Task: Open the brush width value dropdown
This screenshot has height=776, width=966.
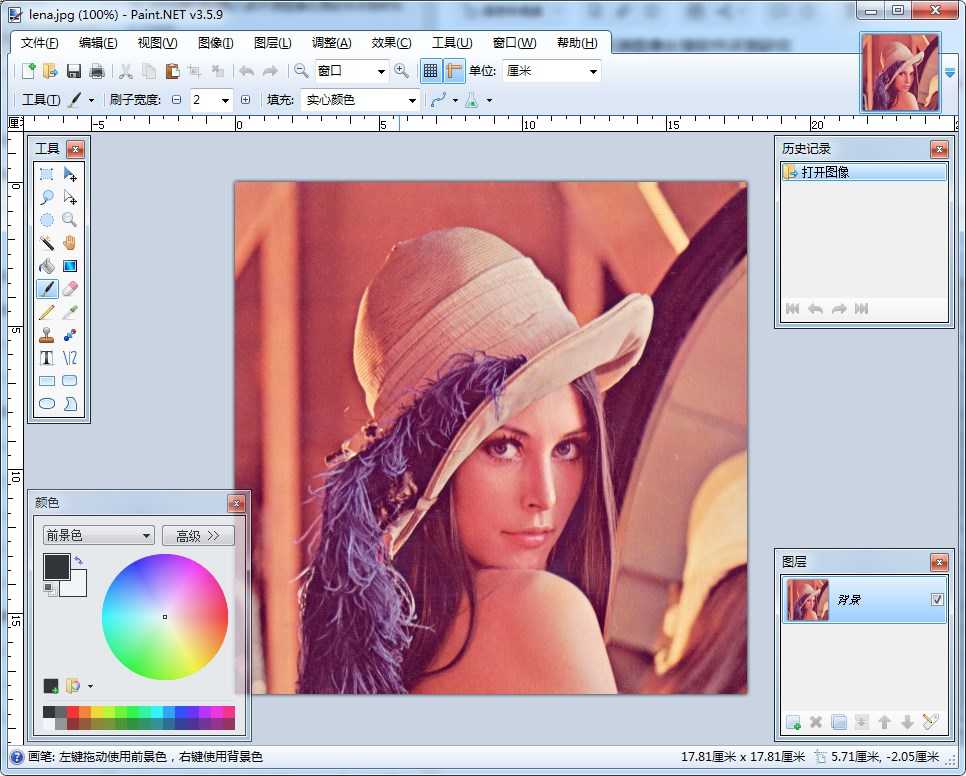Action: (225, 100)
